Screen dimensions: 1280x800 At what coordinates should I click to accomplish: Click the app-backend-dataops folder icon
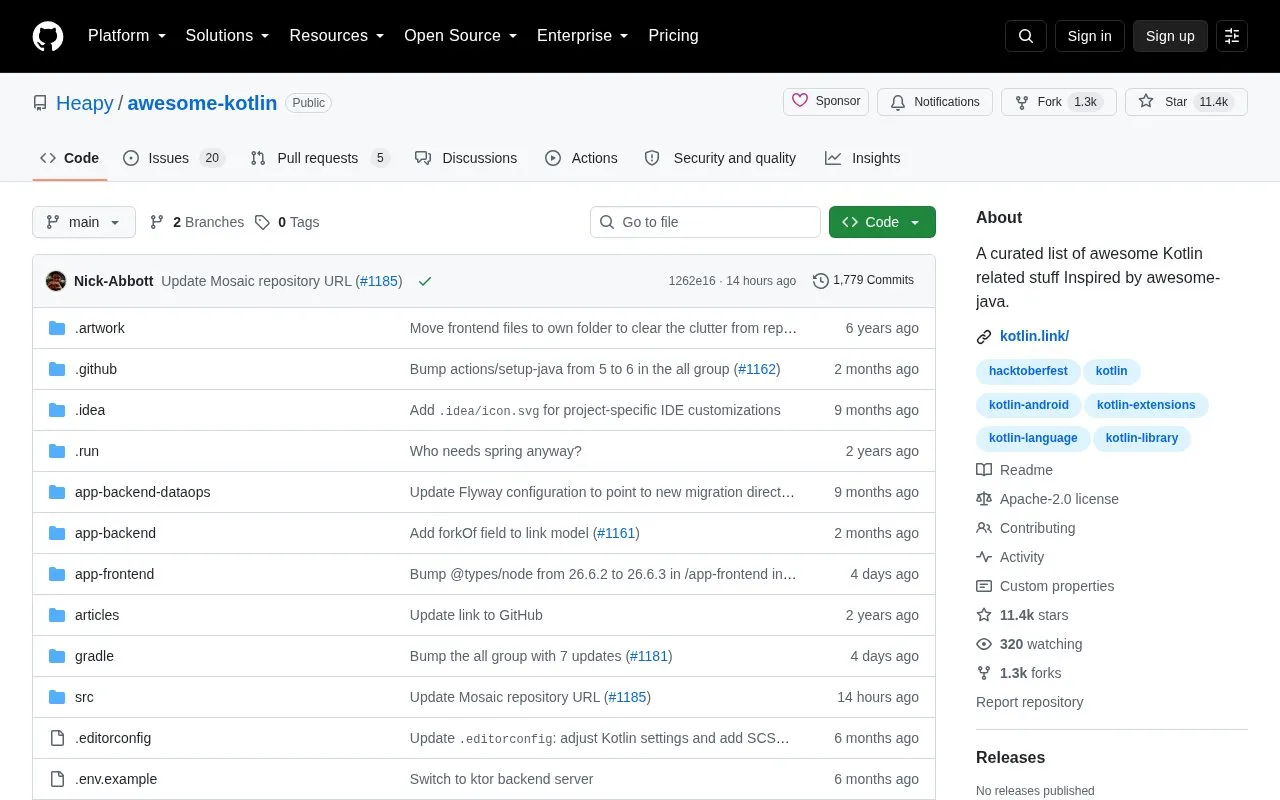coord(57,492)
